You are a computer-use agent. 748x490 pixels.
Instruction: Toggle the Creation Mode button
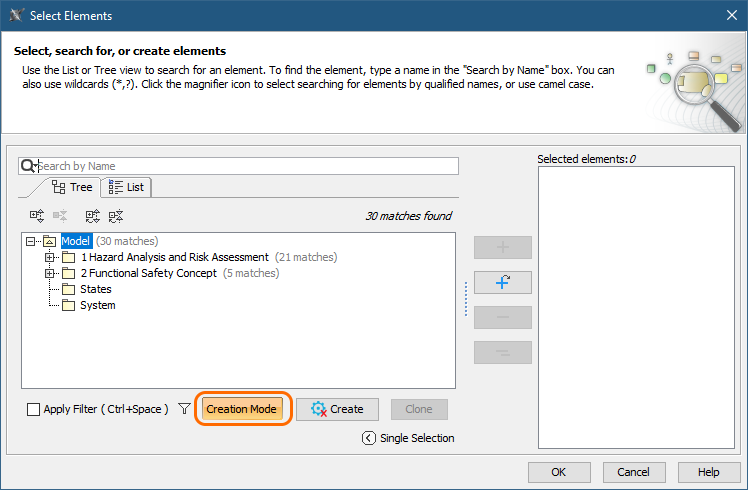coord(241,409)
